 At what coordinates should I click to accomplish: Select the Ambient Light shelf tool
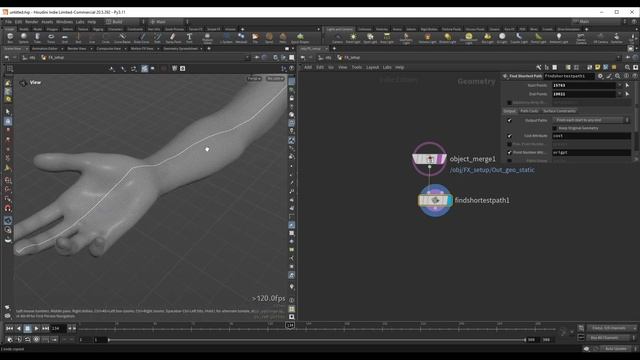pyautogui.click(x=559, y=38)
